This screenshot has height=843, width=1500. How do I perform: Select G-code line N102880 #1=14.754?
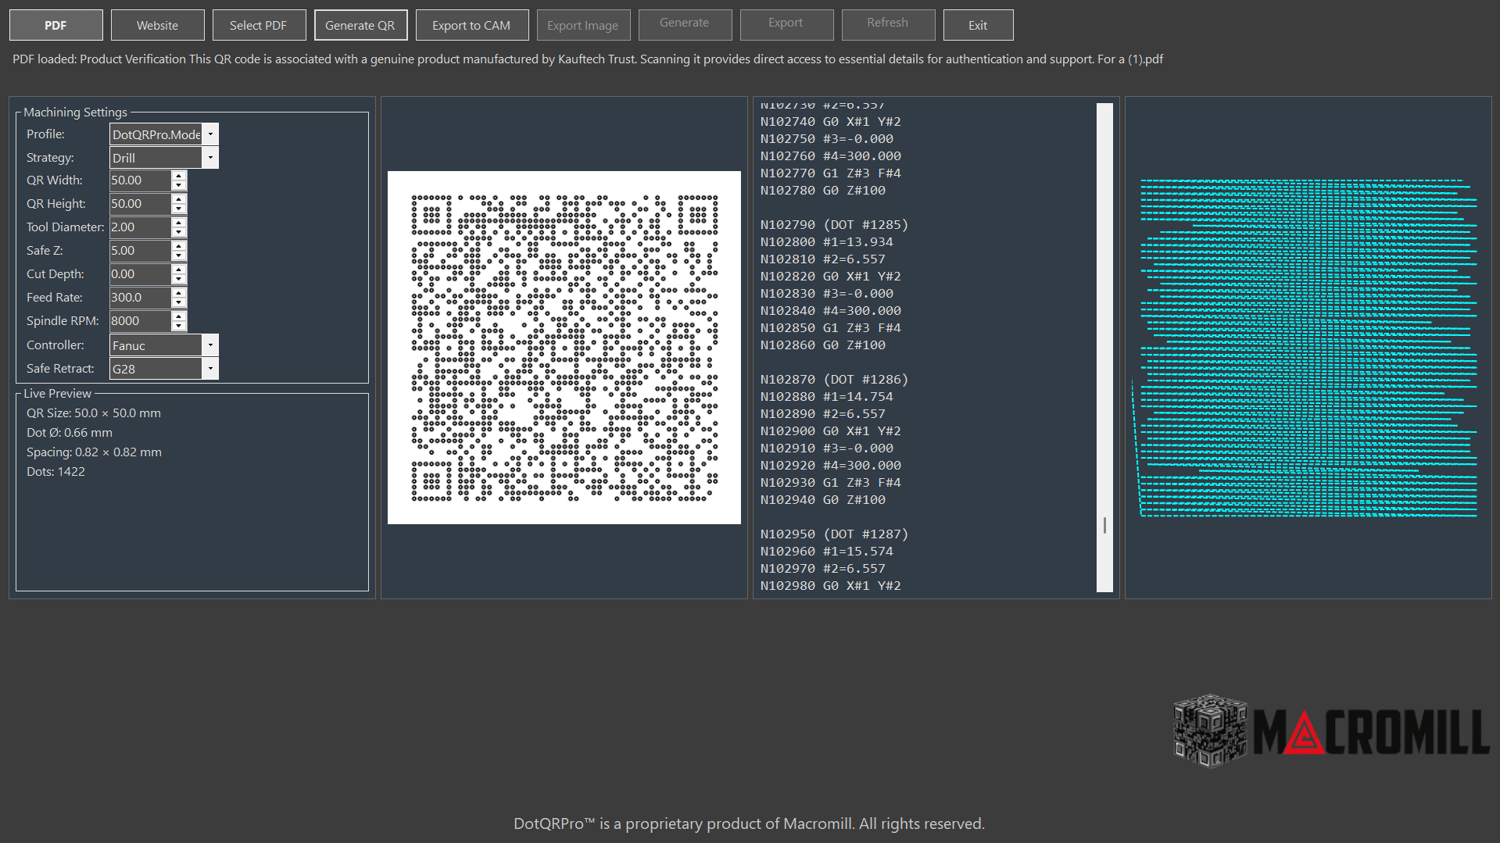[x=827, y=397]
